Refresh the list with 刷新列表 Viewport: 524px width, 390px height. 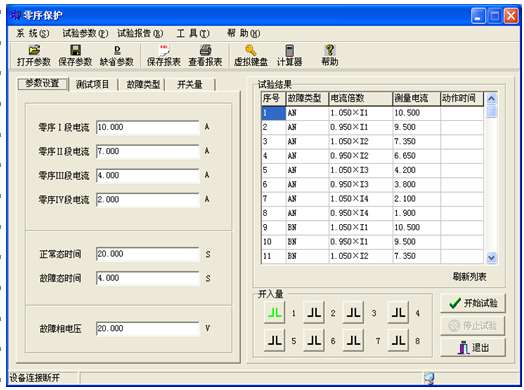point(470,277)
